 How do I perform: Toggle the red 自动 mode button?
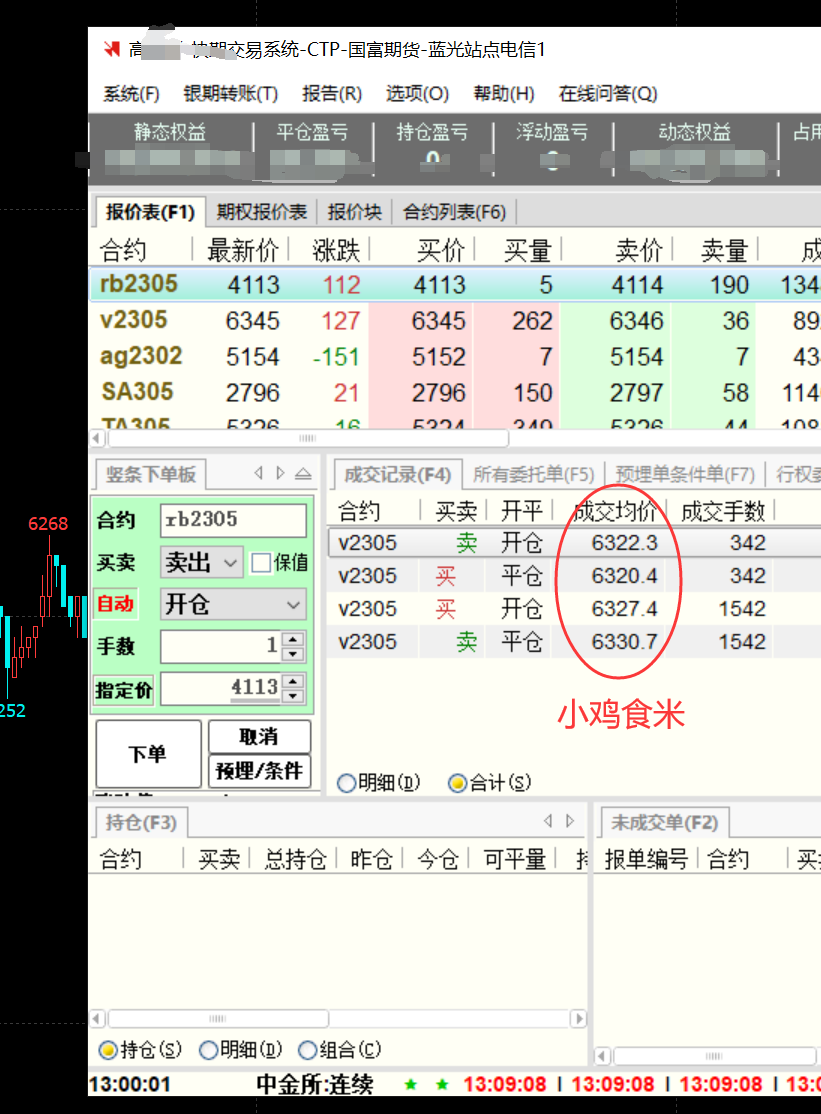tap(114, 605)
